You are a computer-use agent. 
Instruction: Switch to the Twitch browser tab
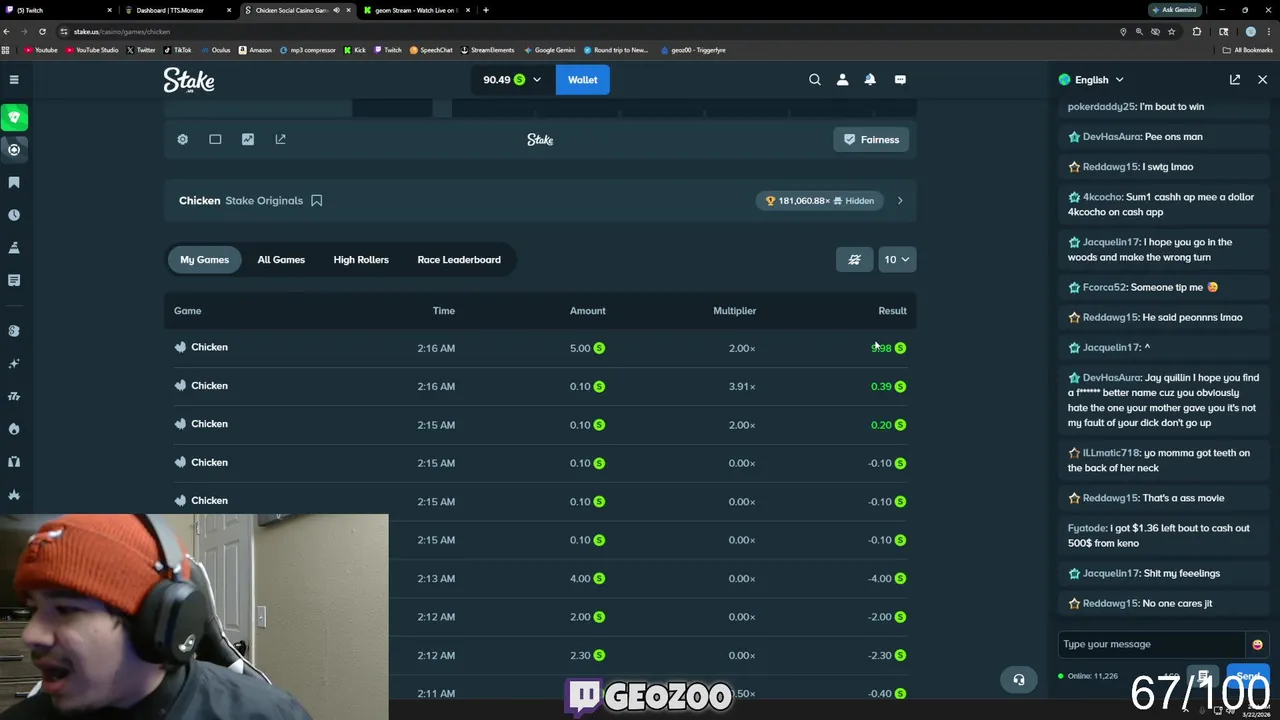pos(58,10)
